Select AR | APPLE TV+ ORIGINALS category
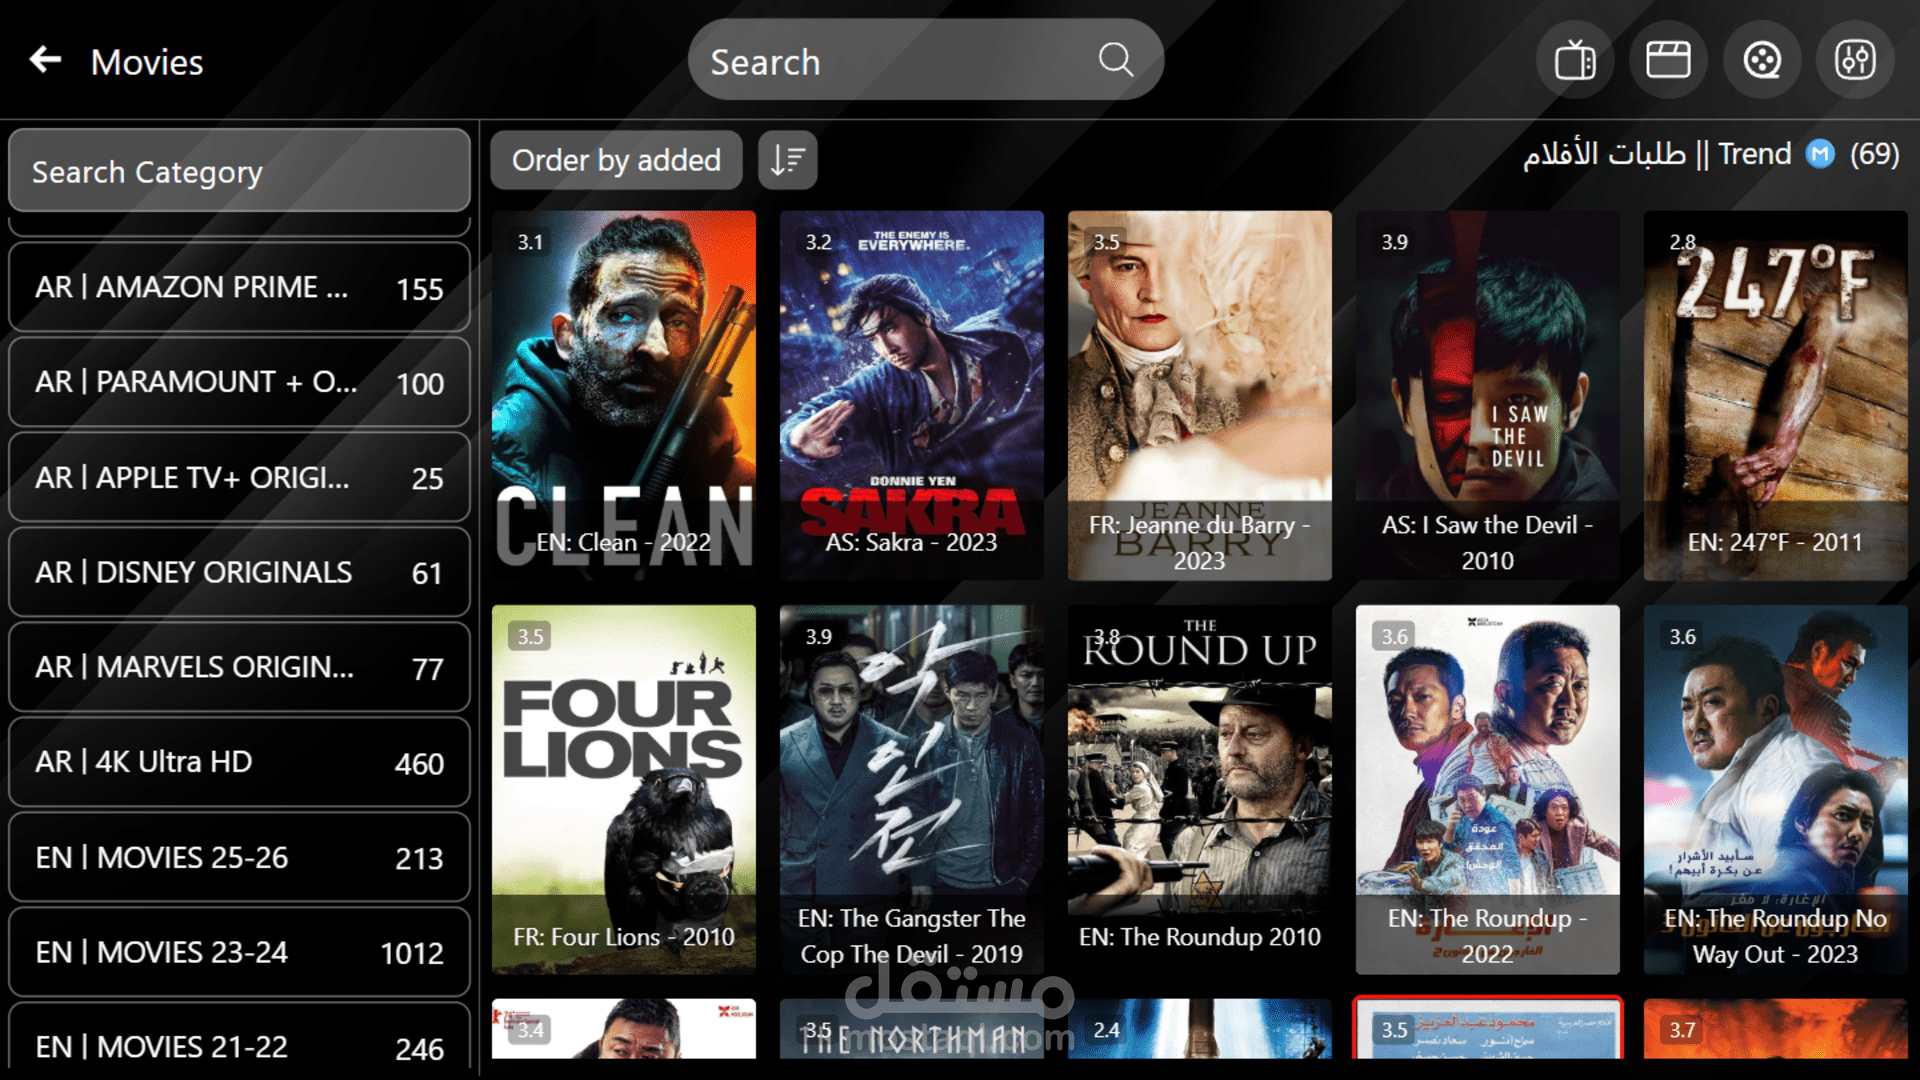1920x1080 pixels. click(x=239, y=478)
